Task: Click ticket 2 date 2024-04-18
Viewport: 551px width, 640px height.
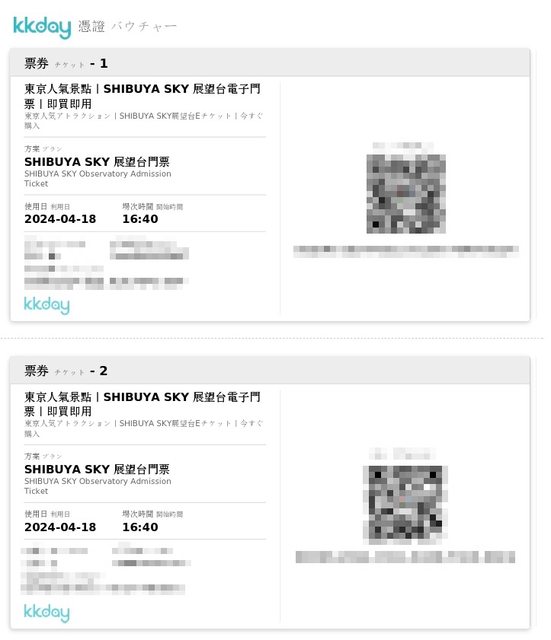Action: (x=60, y=527)
